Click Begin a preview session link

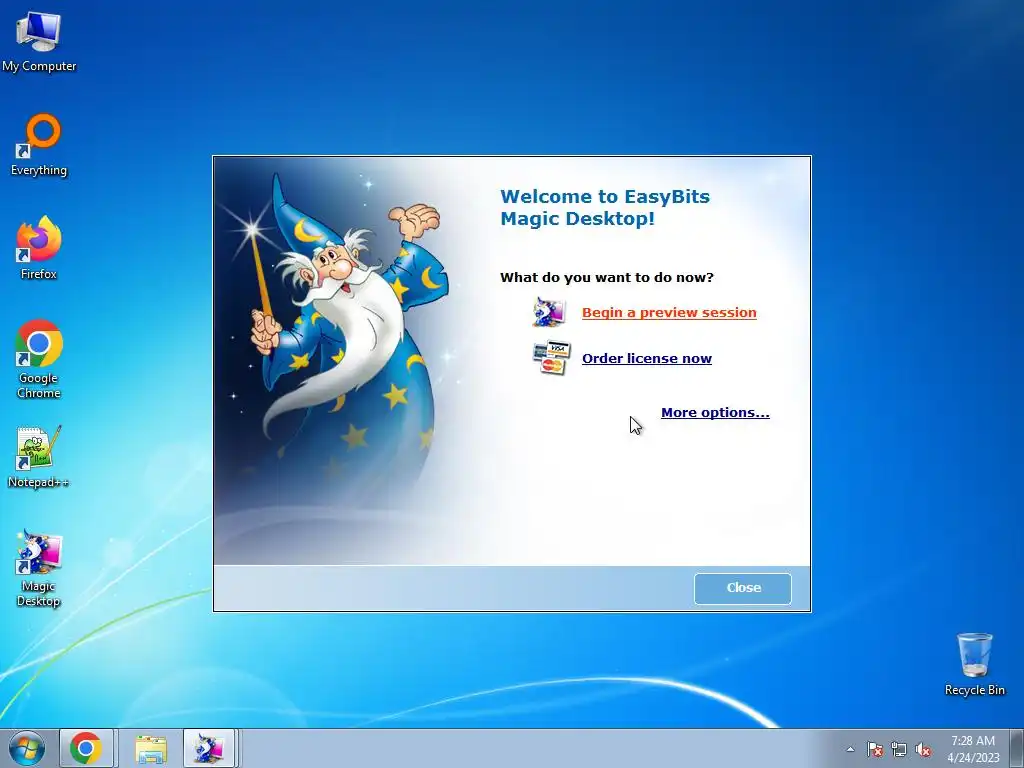pos(669,312)
